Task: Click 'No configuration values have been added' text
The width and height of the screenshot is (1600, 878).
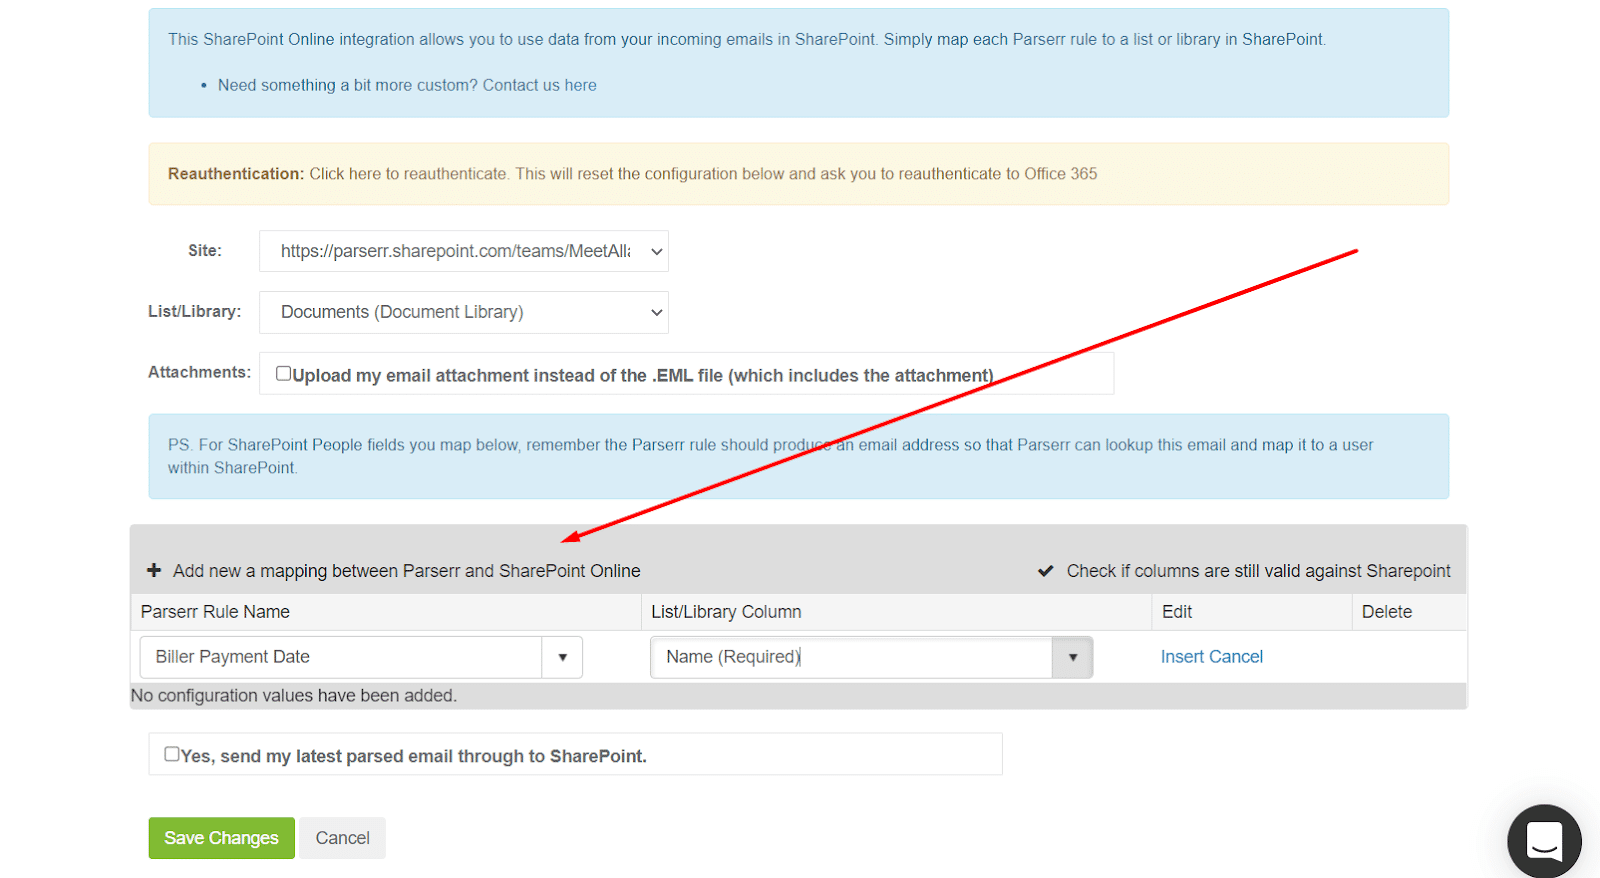Action: coord(294,696)
